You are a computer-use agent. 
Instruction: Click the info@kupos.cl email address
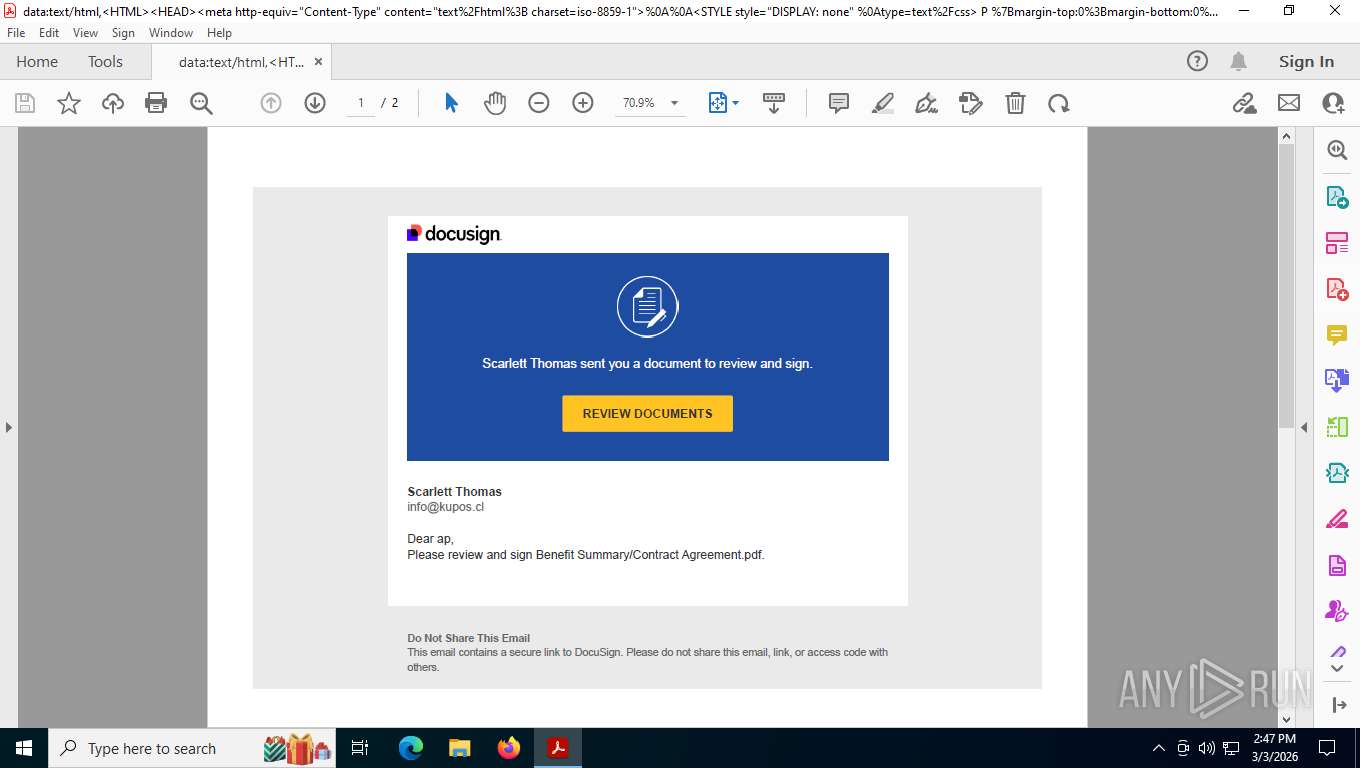[445, 507]
